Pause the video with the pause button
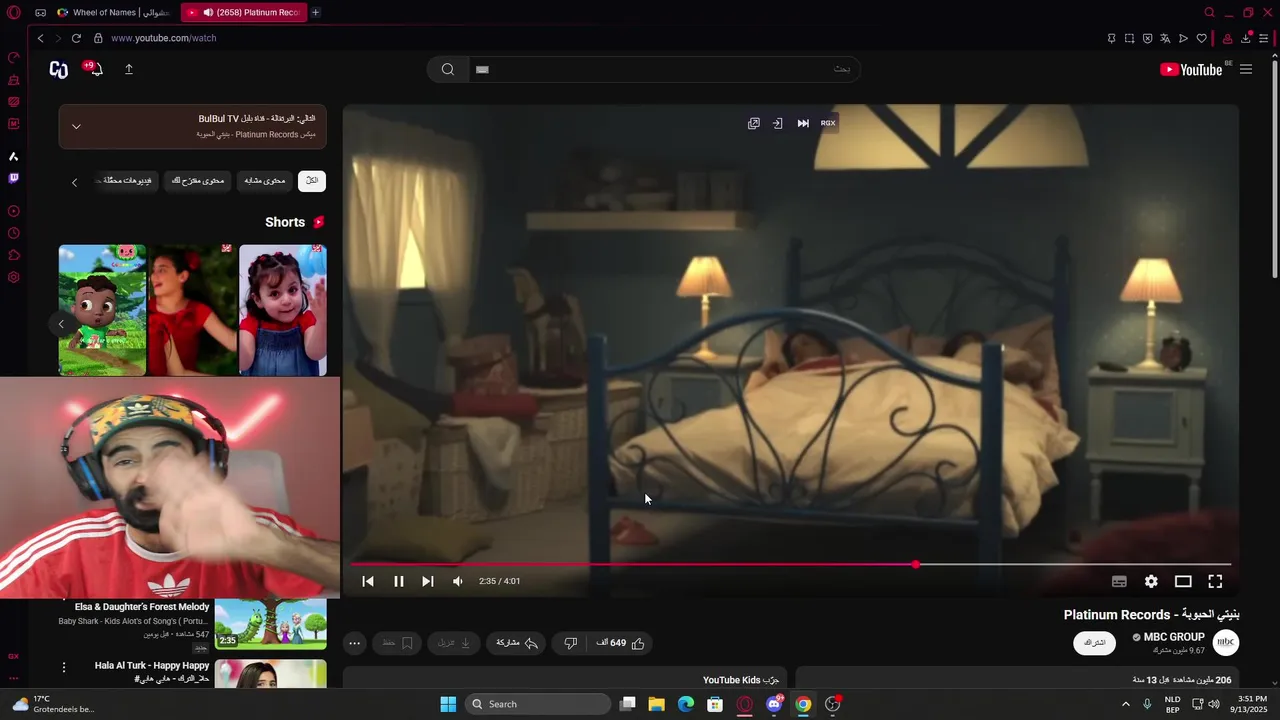The image size is (1280, 720). (398, 581)
